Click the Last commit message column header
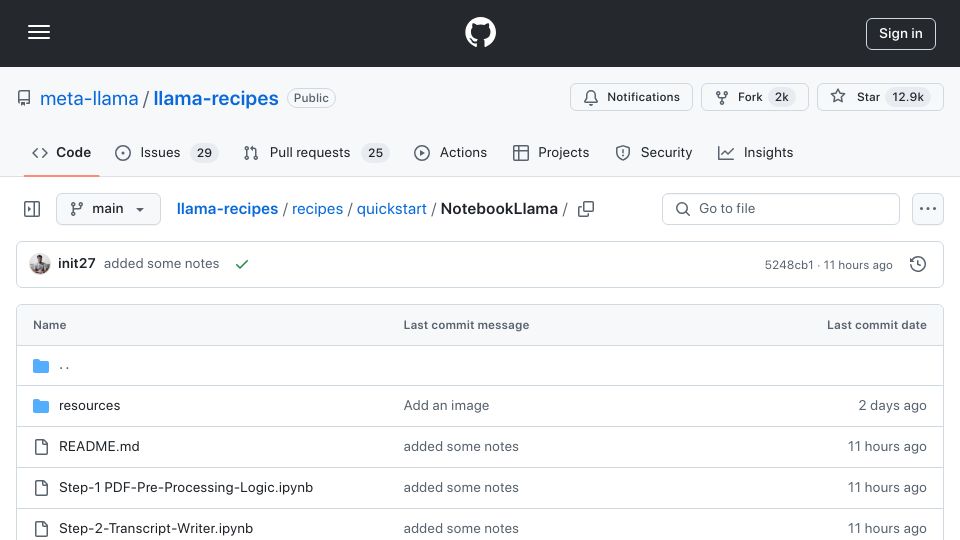 (x=466, y=325)
